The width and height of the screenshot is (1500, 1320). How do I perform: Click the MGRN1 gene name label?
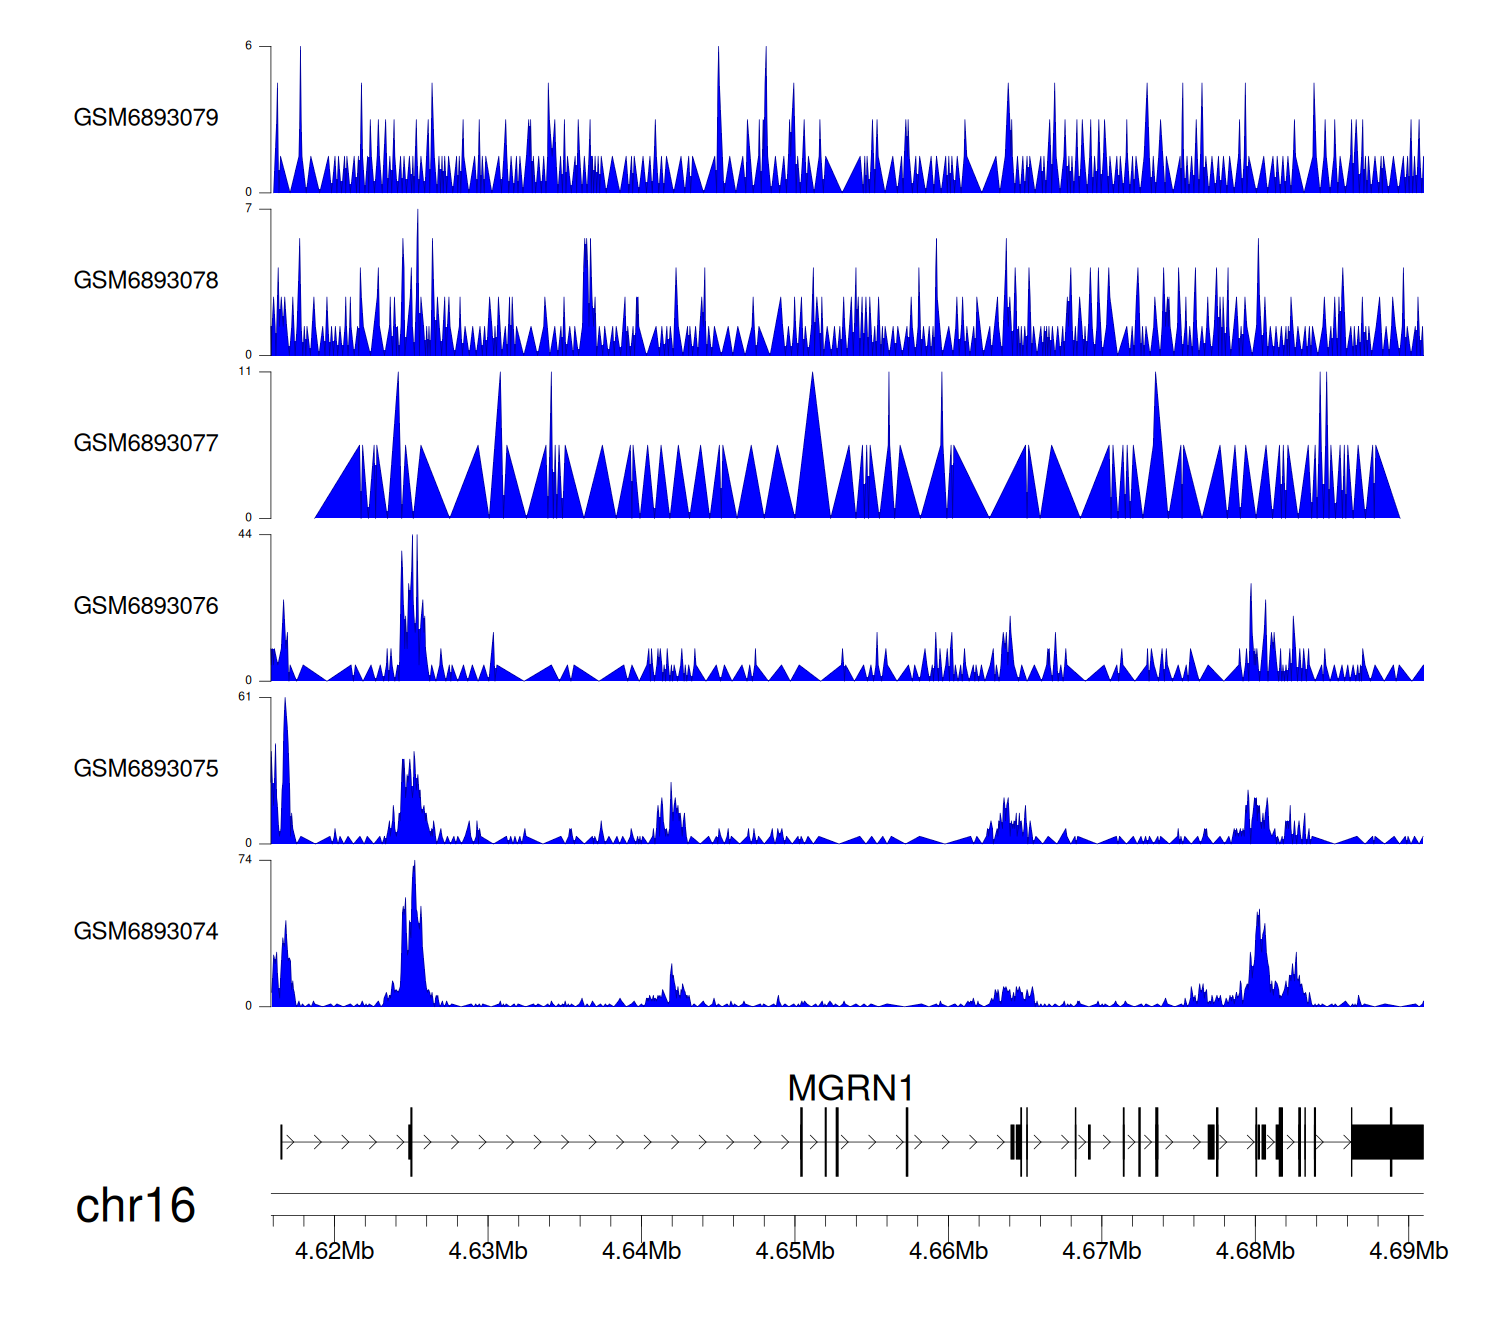(x=850, y=1089)
